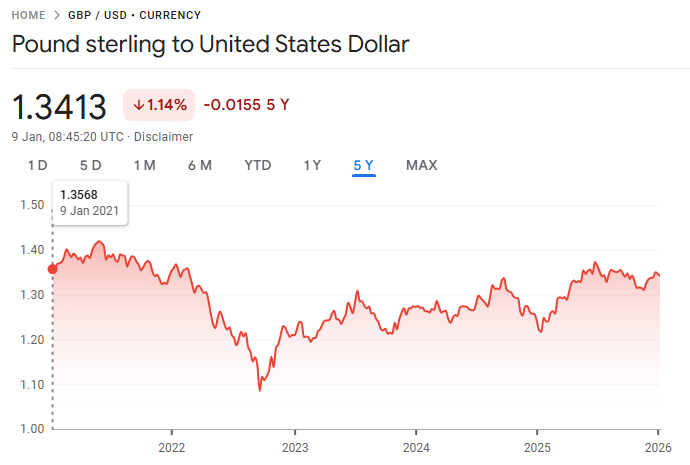Click the 2022 label on the x-axis
The height and width of the screenshot is (465, 690).
coord(172,446)
